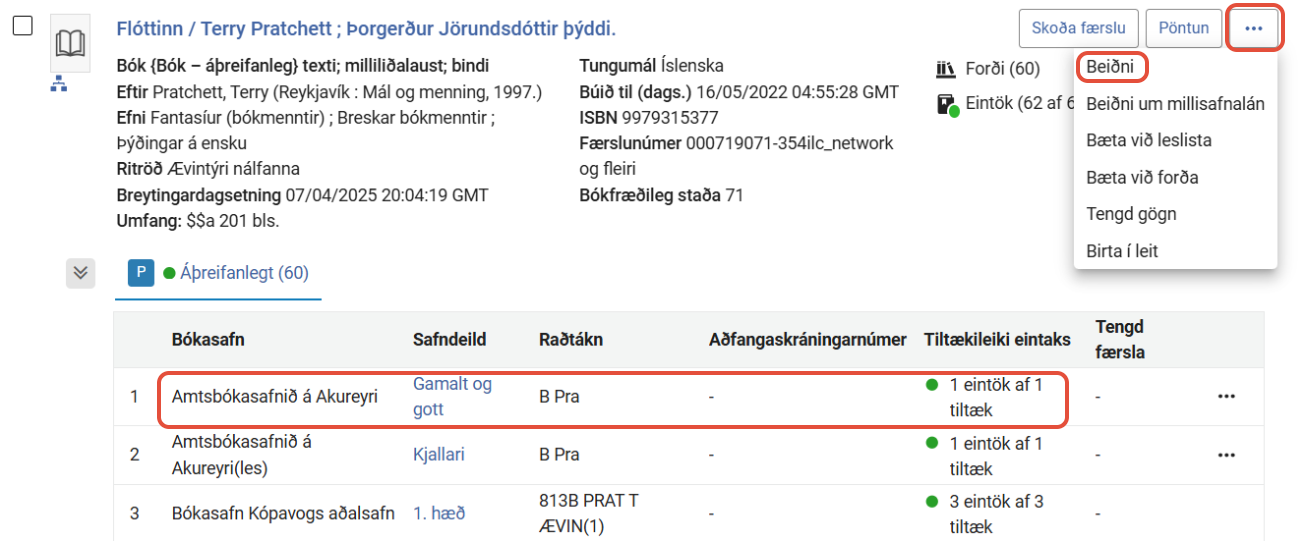Open row 1 three-dot actions menu
The image size is (1305, 541).
pyautogui.click(x=1226, y=397)
